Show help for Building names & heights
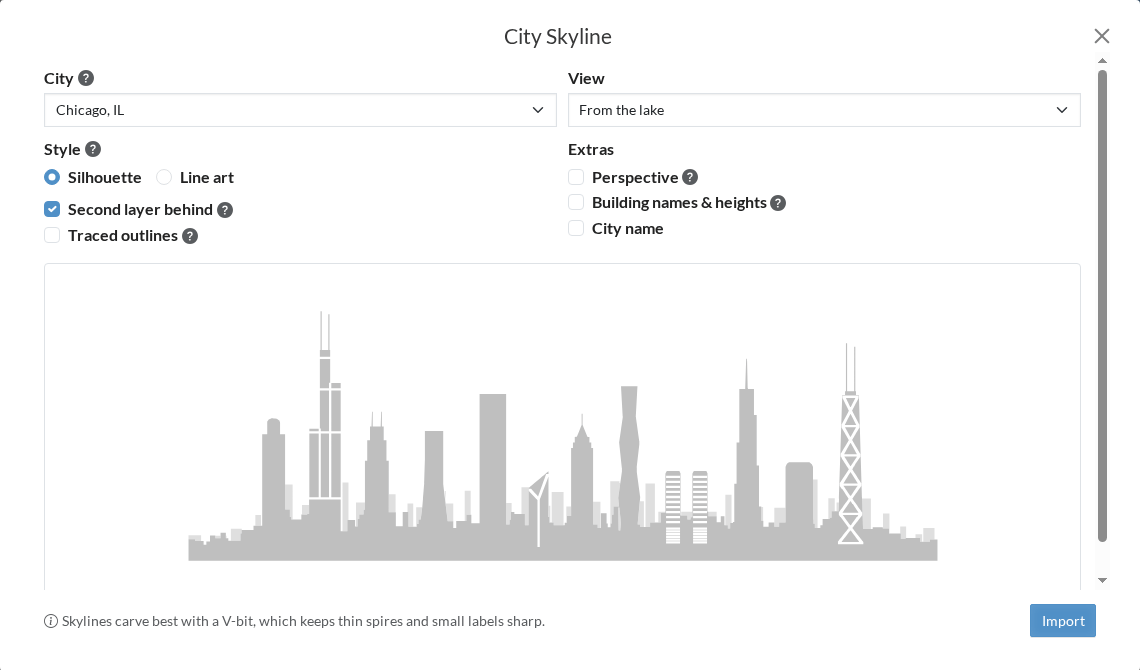This screenshot has height=670, width=1140. tap(778, 203)
